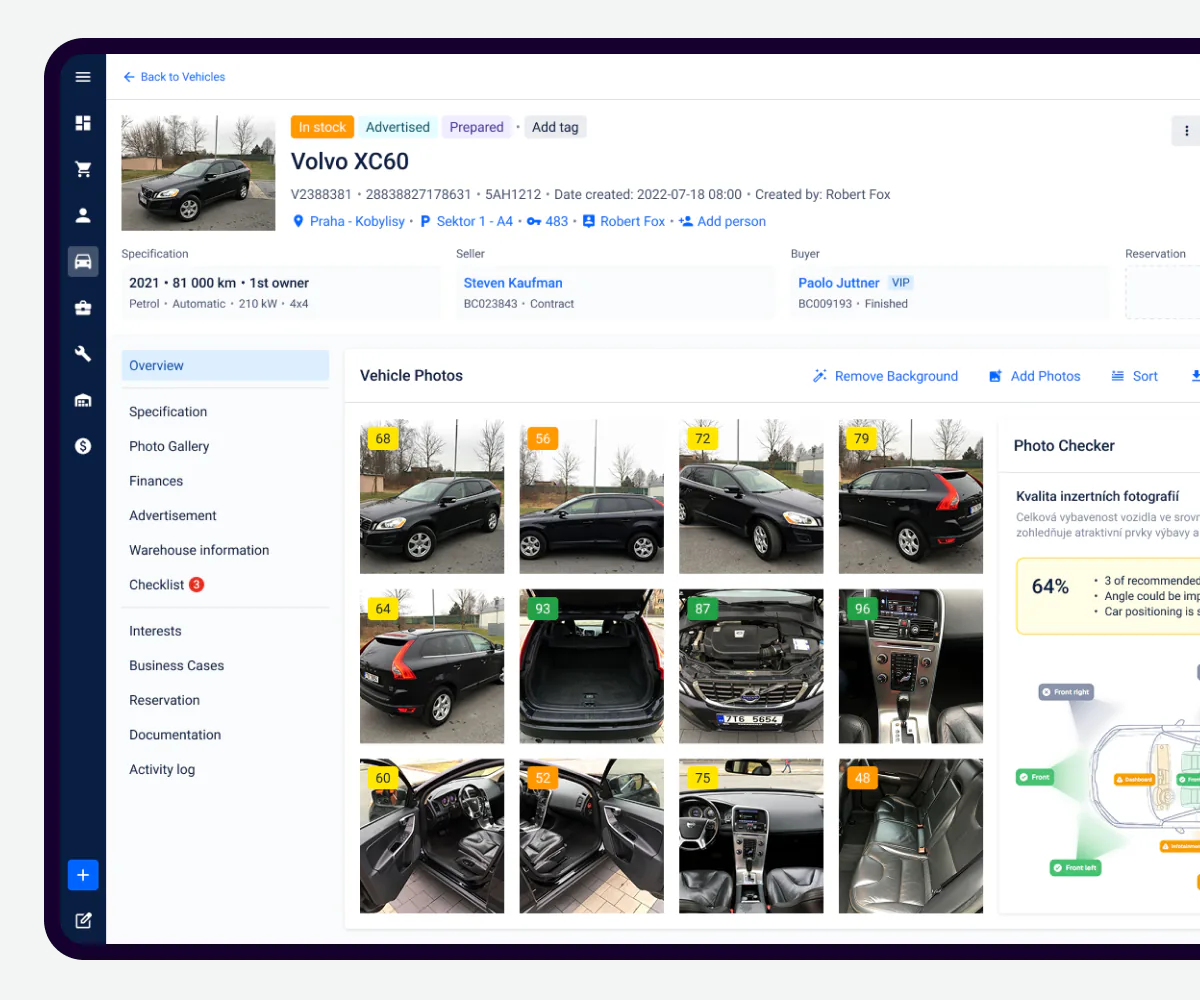The height and width of the screenshot is (1000, 1200).
Task: Open photo scored 72
Action: tap(751, 496)
